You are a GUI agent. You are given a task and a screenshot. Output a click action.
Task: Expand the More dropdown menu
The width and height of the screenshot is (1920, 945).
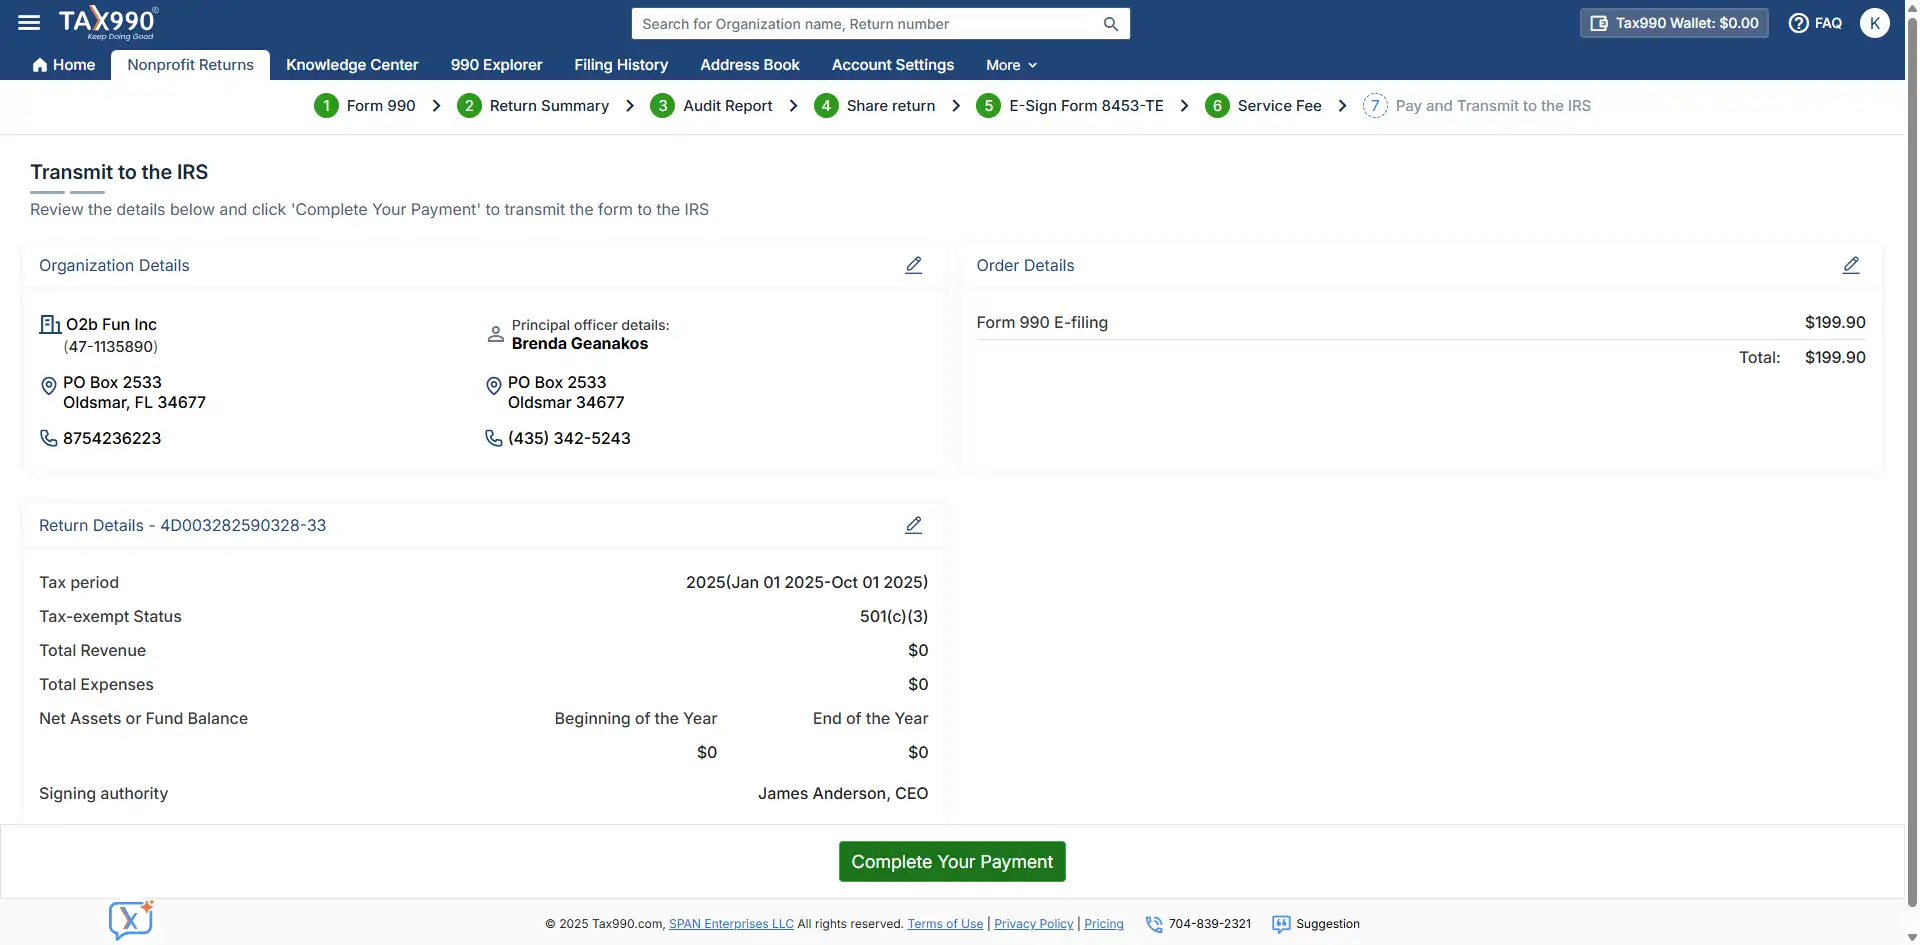[x=1011, y=65]
